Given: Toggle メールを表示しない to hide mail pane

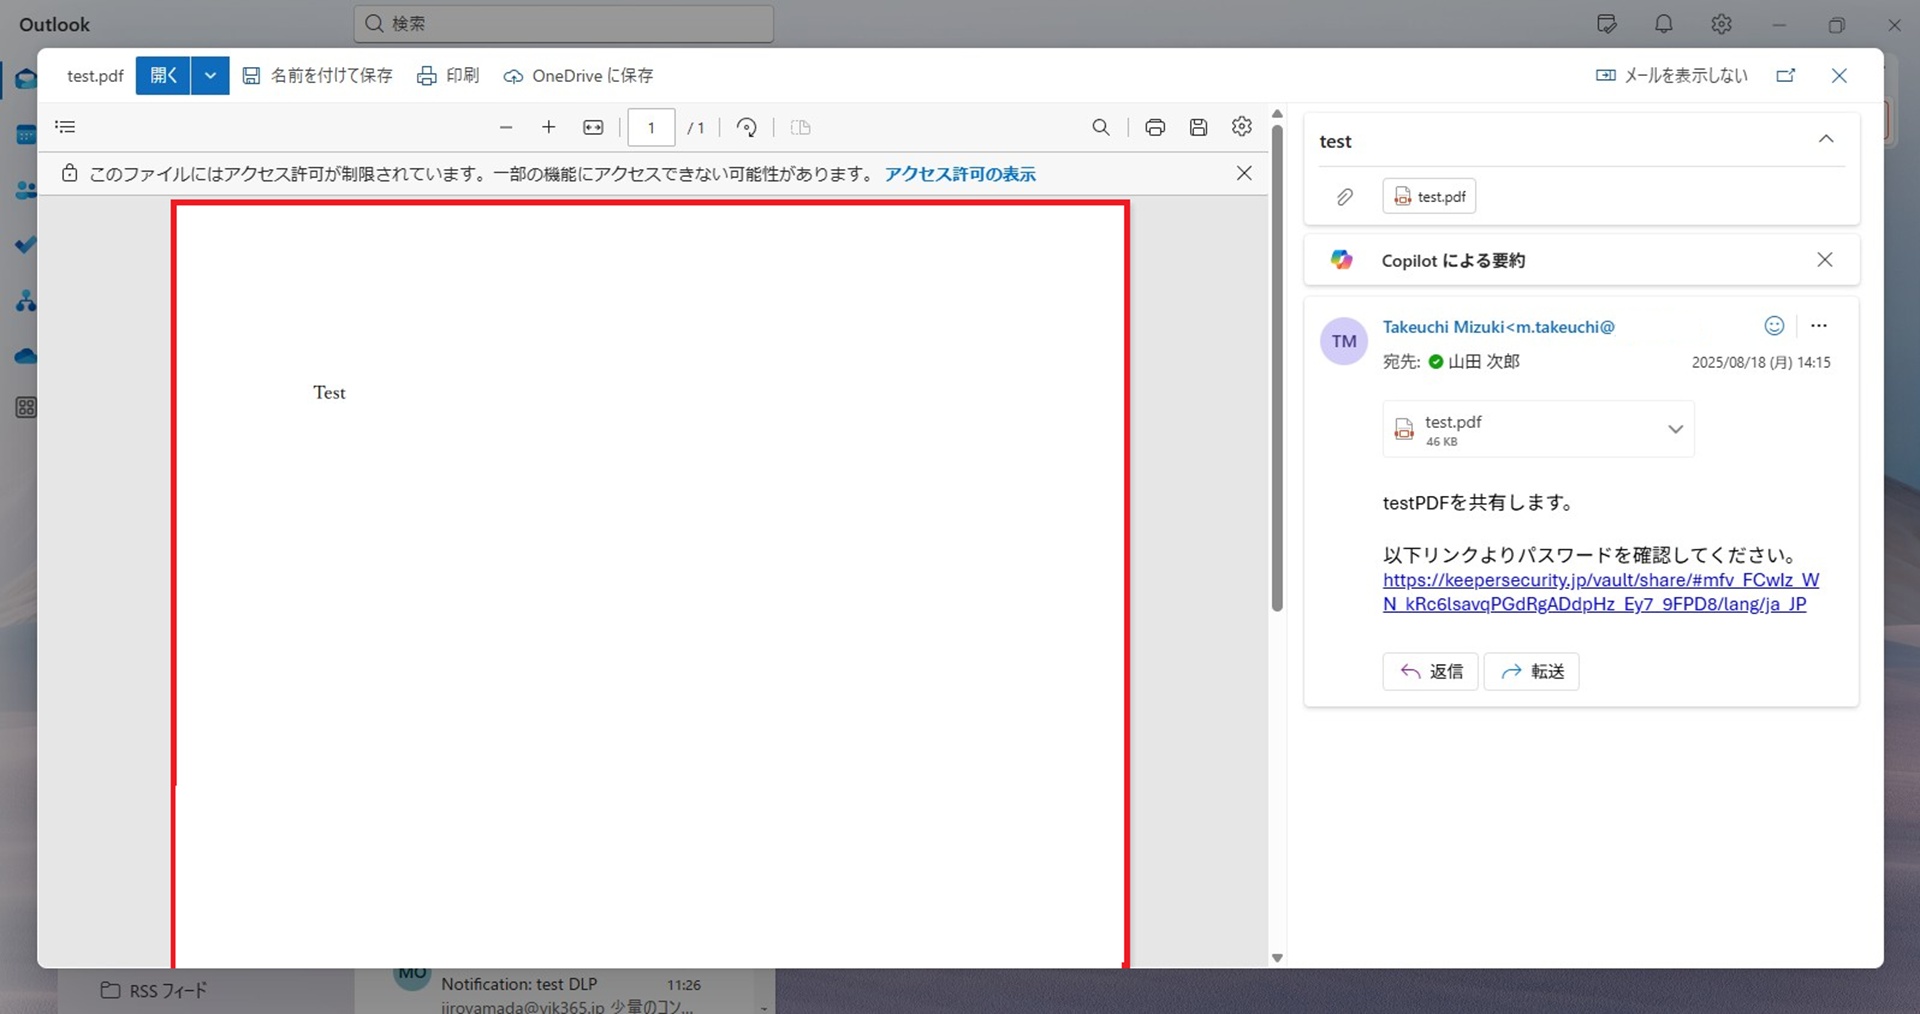Looking at the screenshot, I should [1671, 76].
